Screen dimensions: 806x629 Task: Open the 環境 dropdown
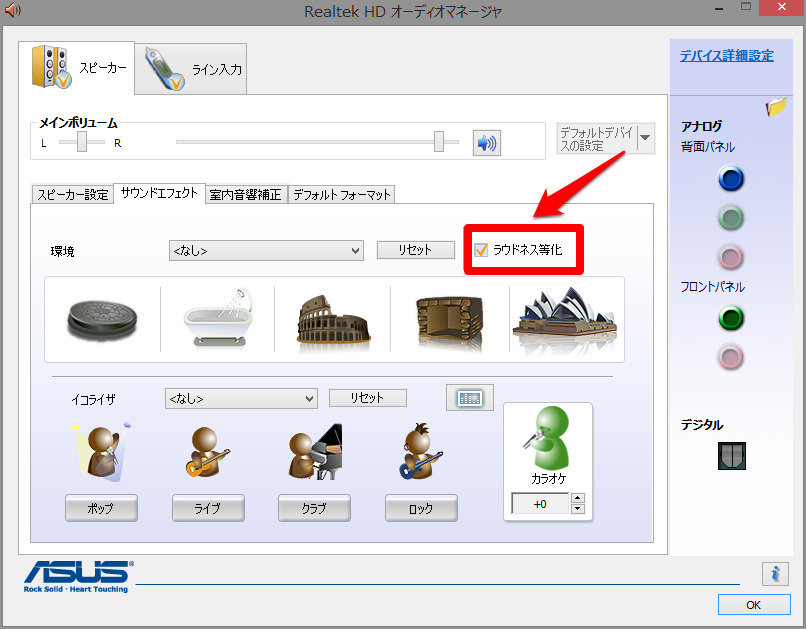point(266,251)
